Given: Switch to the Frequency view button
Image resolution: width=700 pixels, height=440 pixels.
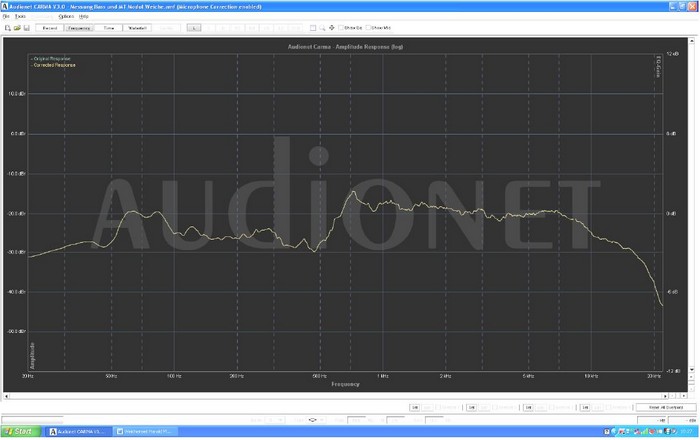Looking at the screenshot, I should (x=79, y=28).
